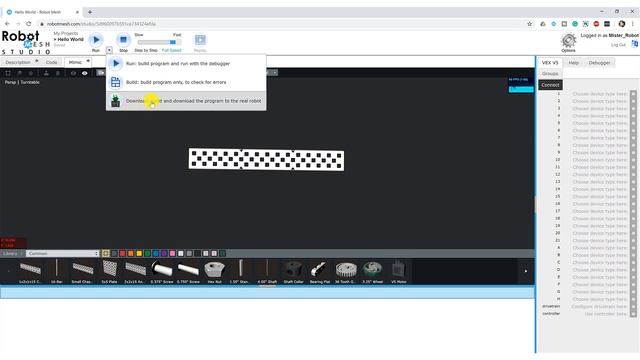Select the red color swatch

click(x=122, y=253)
